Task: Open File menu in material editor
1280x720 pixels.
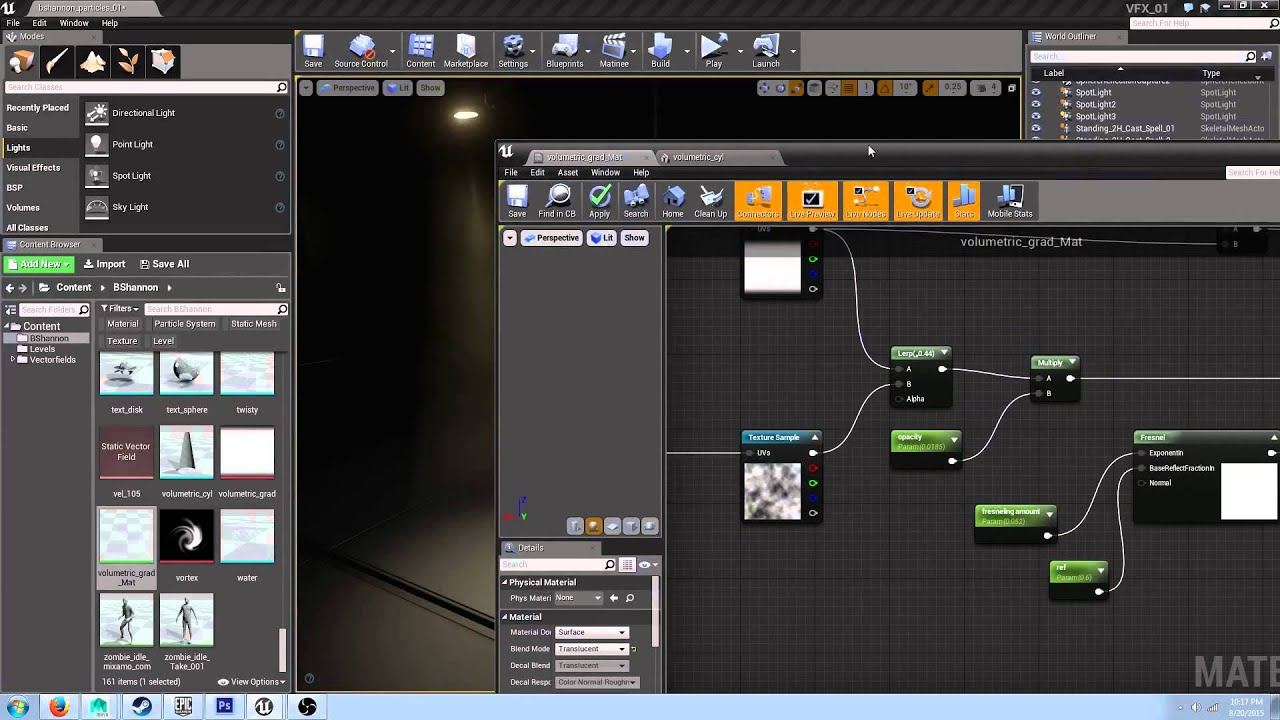Action: [x=511, y=172]
